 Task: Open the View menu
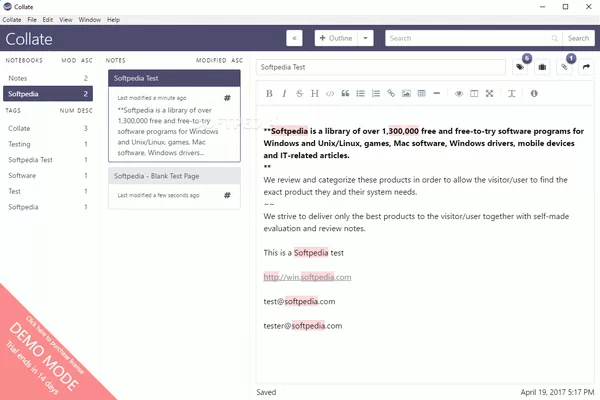65,19
